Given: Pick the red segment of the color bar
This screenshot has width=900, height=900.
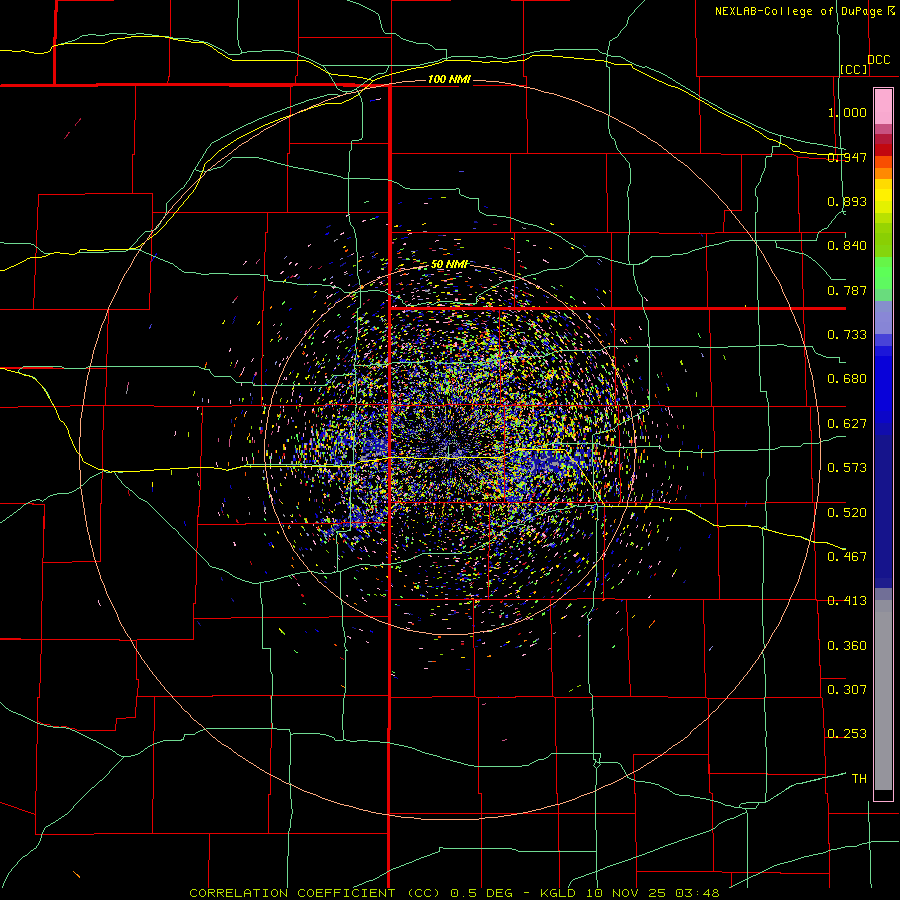Looking at the screenshot, I should [883, 150].
